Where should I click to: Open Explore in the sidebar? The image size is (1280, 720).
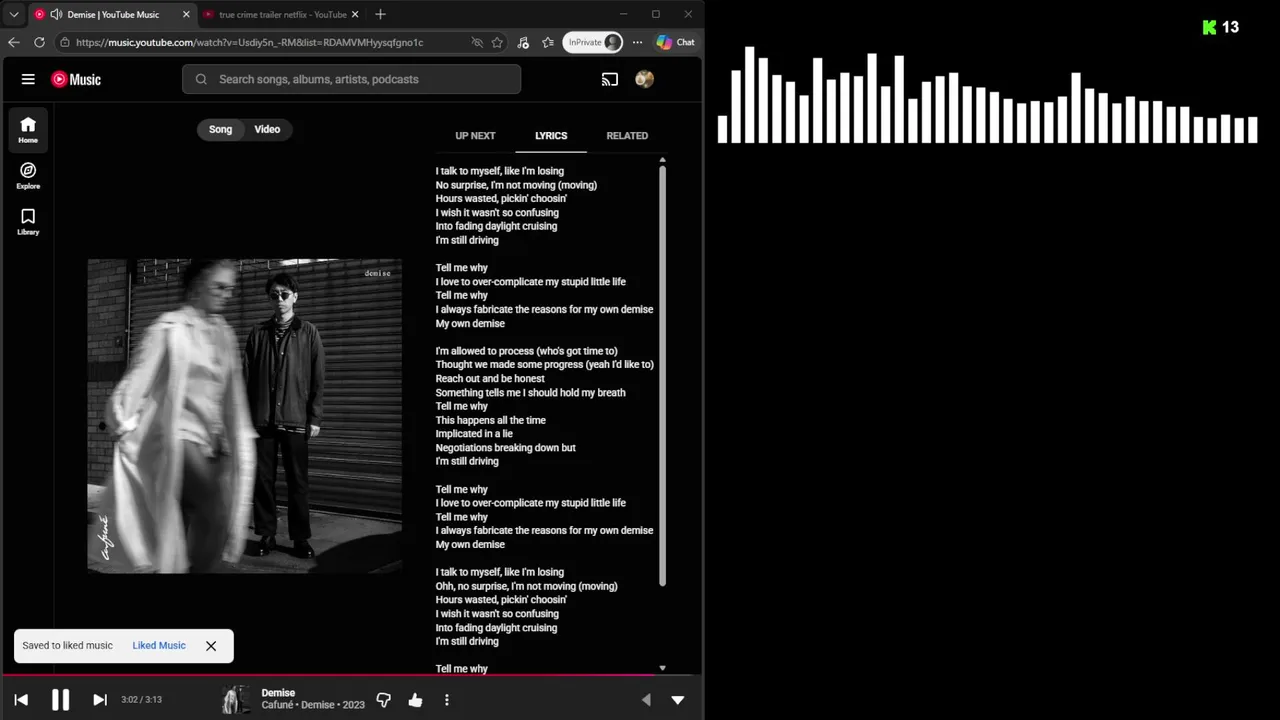tap(28, 175)
